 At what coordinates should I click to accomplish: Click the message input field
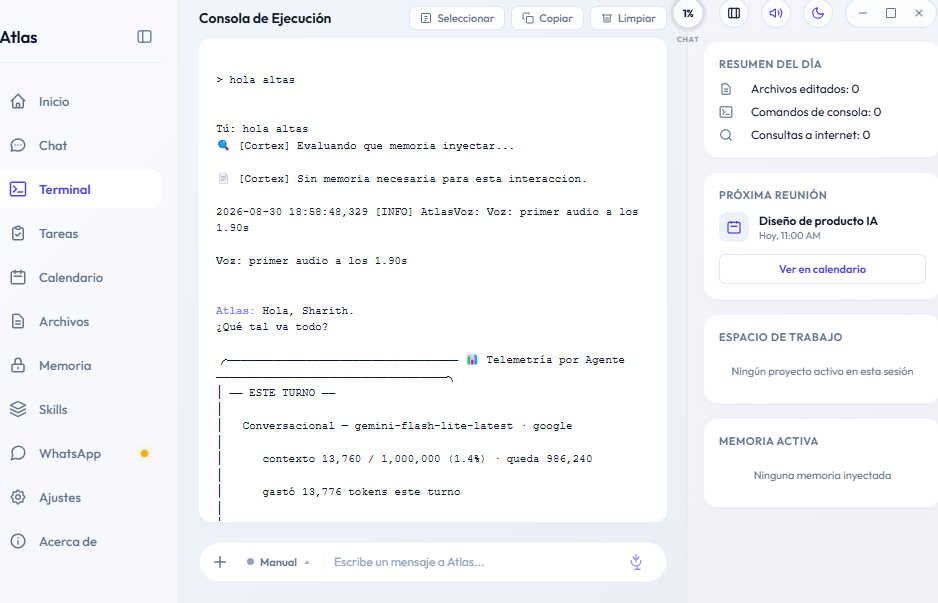pyautogui.click(x=476, y=562)
